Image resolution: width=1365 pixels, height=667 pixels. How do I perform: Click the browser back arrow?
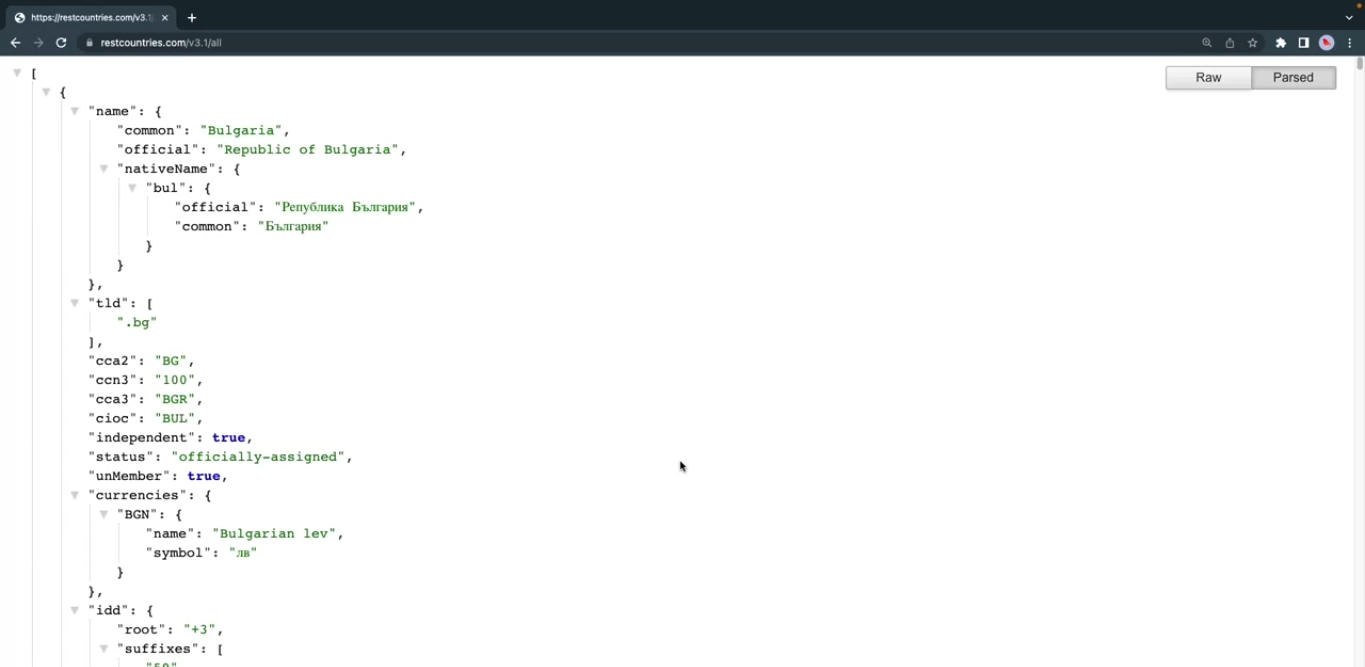[15, 43]
